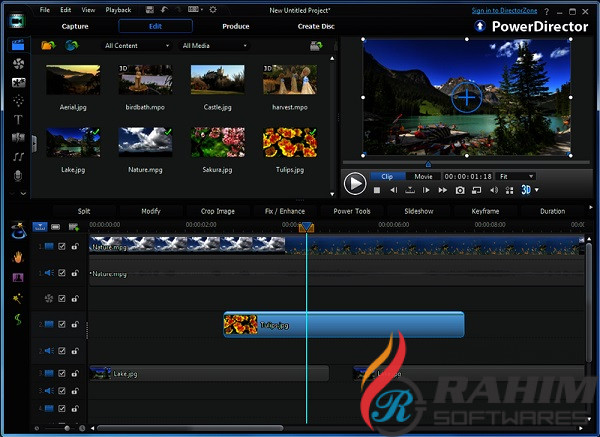Open the 3D options dropdown arrow
This screenshot has width=600, height=437.
[x=536, y=190]
